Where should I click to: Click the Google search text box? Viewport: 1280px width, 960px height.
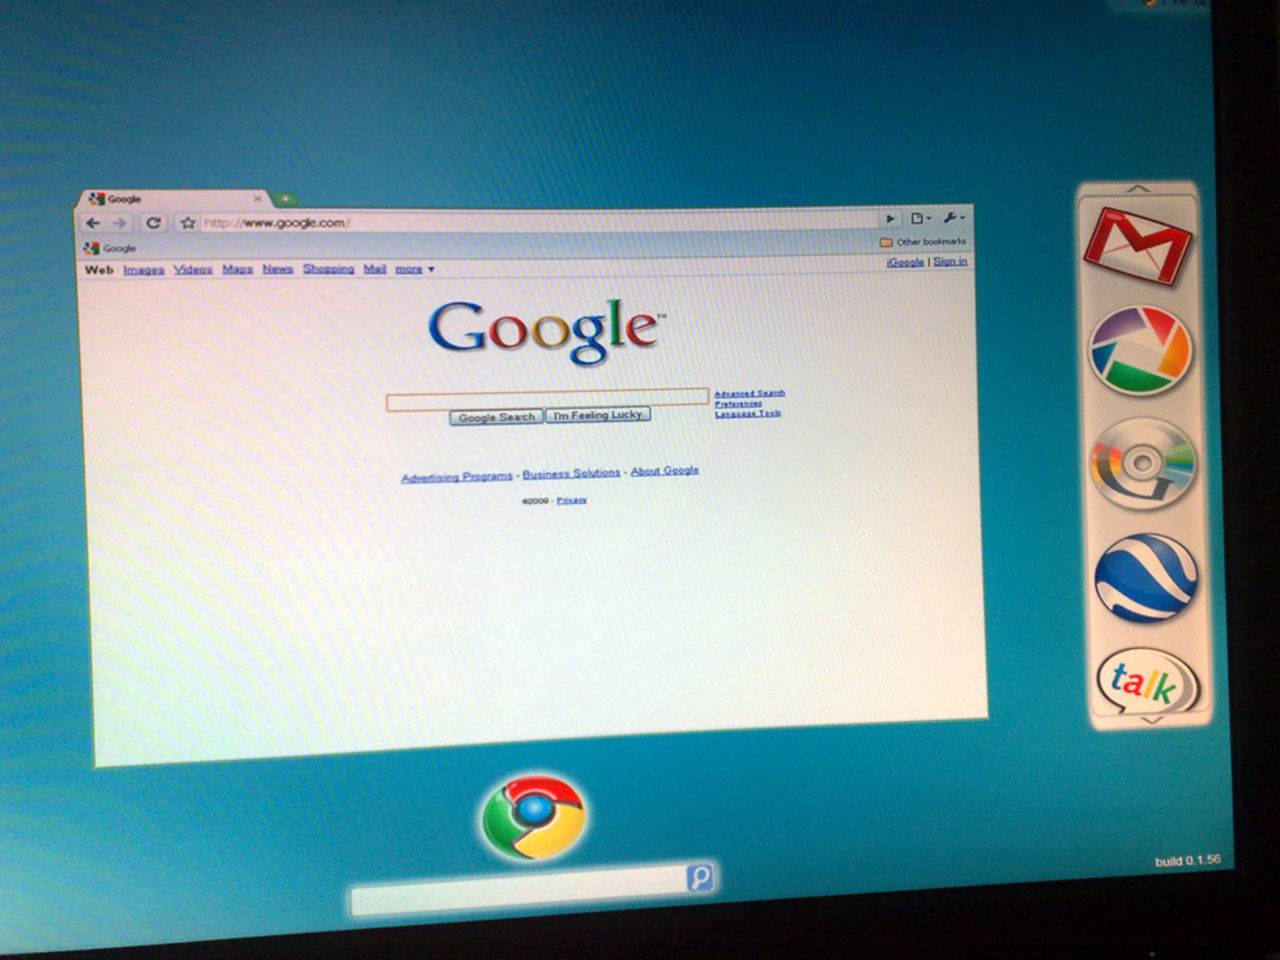[548, 399]
